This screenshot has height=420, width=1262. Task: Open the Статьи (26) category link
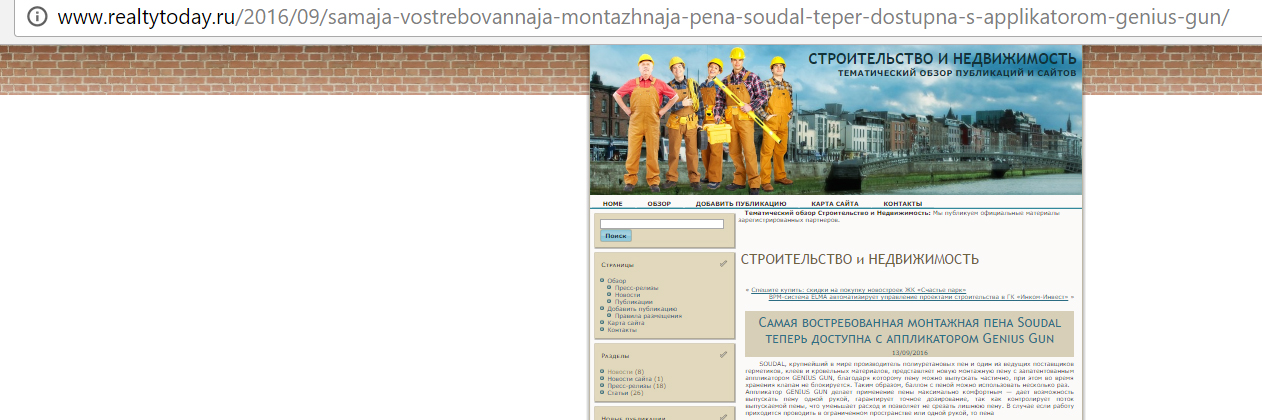(x=625, y=392)
